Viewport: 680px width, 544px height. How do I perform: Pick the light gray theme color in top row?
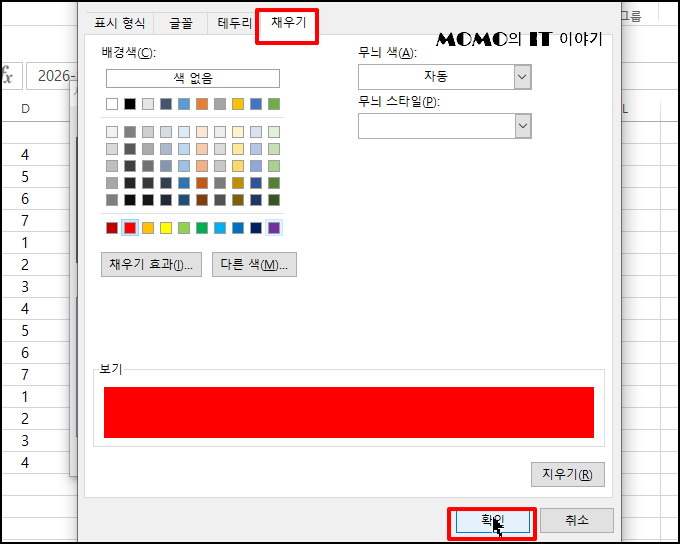pyautogui.click(x=148, y=104)
